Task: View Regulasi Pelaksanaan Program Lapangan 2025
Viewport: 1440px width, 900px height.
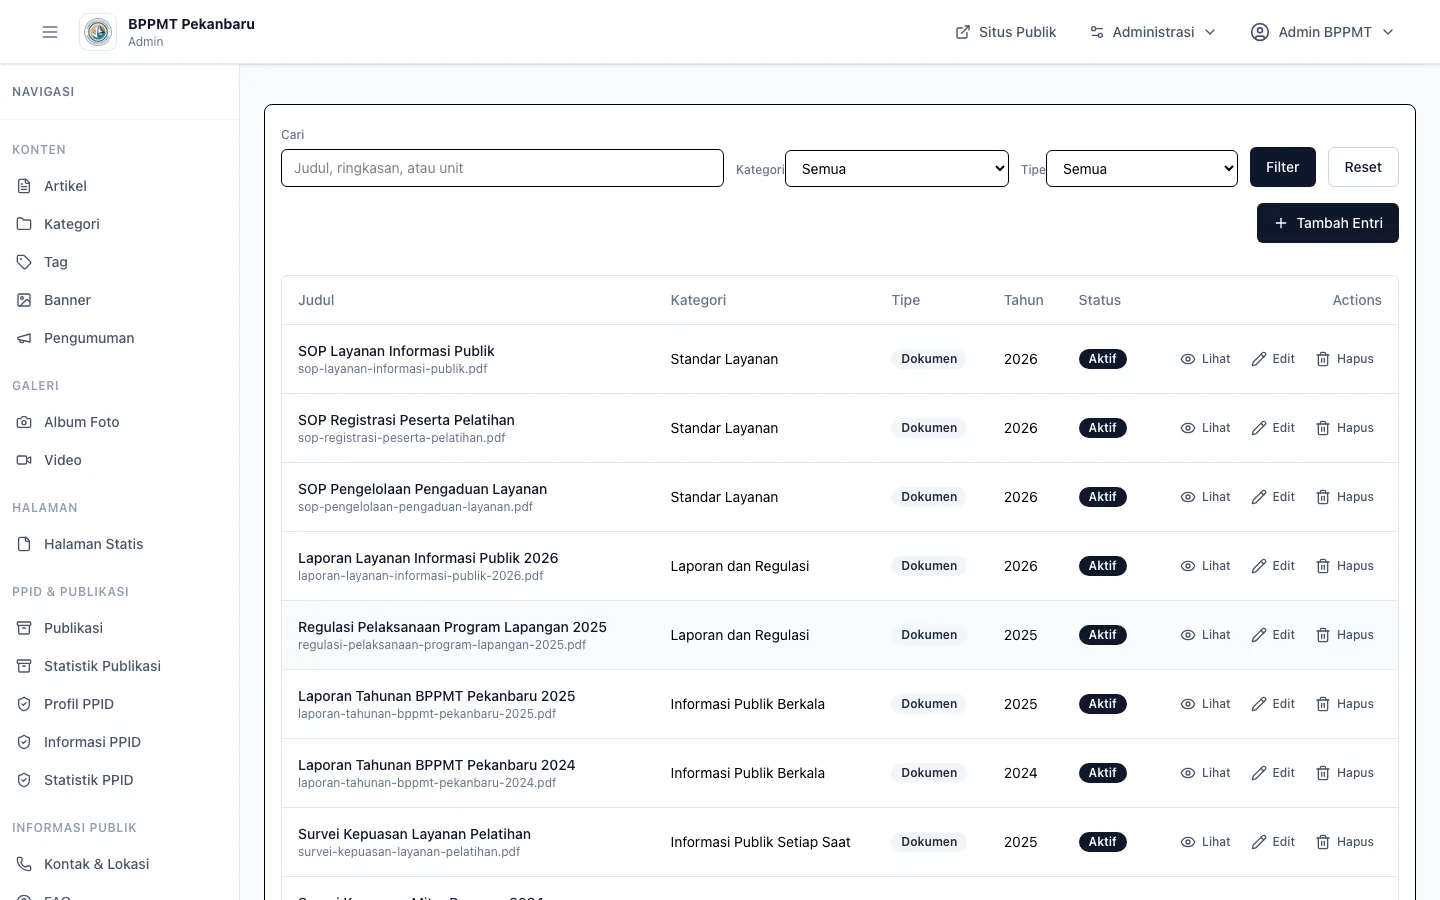Action: tap(1205, 635)
